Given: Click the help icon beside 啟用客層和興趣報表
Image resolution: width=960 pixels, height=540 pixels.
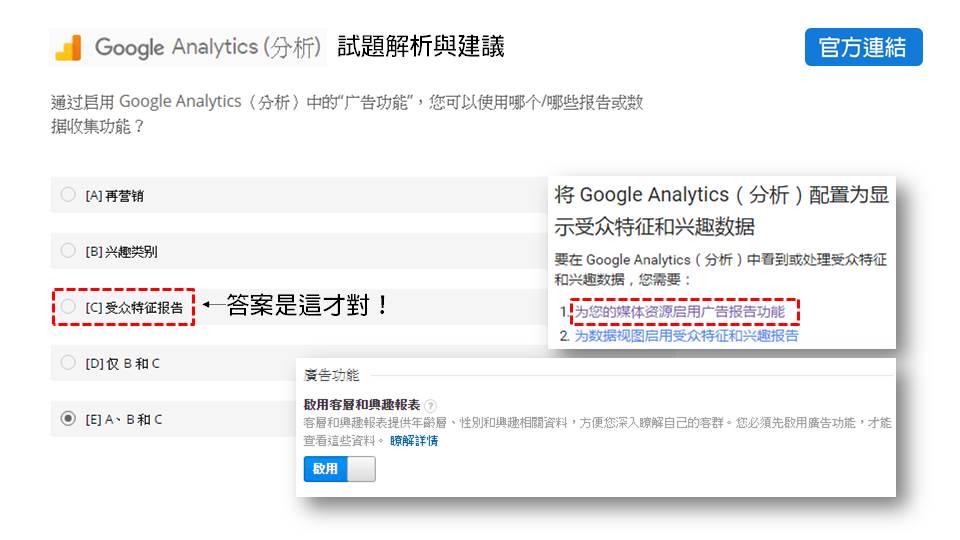Looking at the screenshot, I should pos(430,406).
